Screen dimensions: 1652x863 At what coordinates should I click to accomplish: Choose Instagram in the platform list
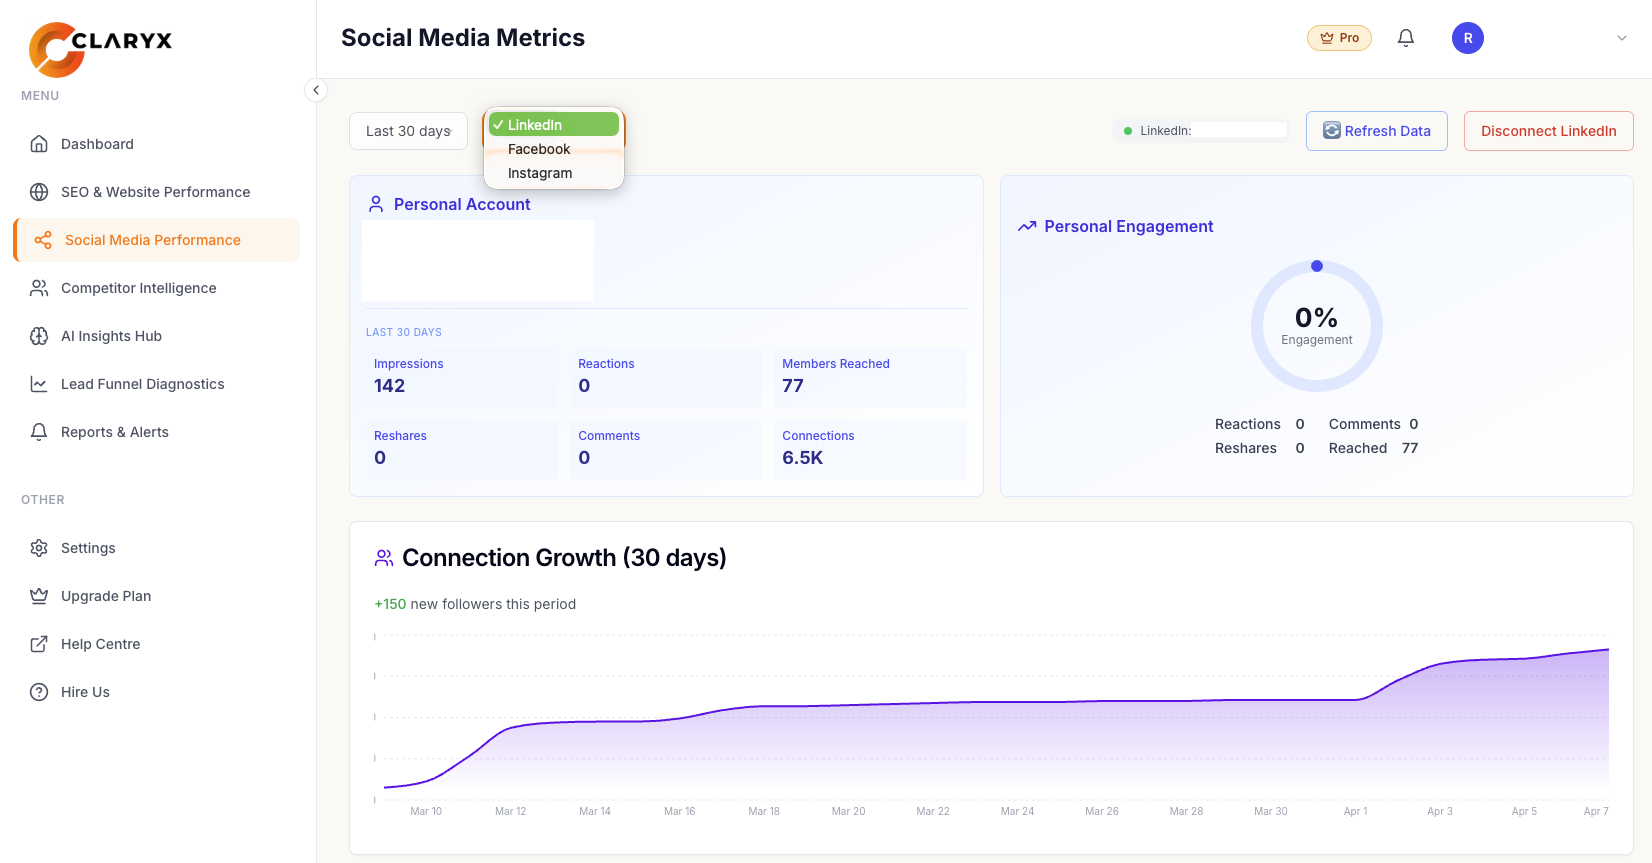click(x=540, y=173)
